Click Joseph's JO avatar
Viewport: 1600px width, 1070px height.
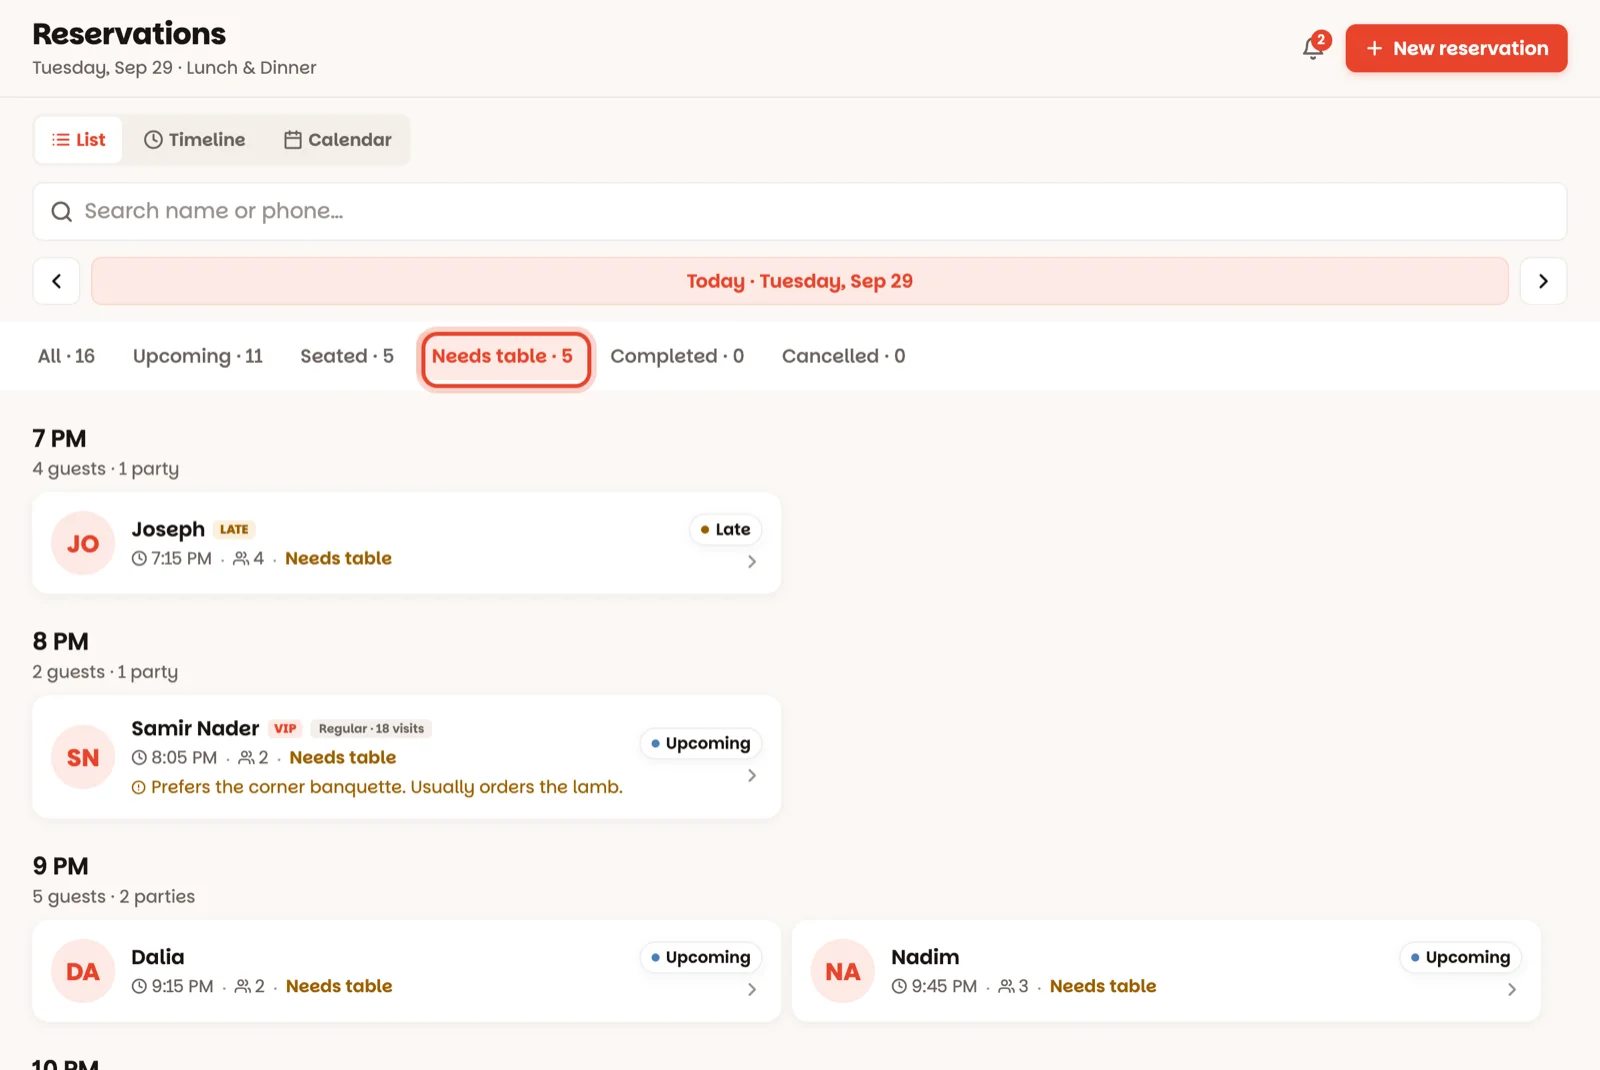(83, 543)
